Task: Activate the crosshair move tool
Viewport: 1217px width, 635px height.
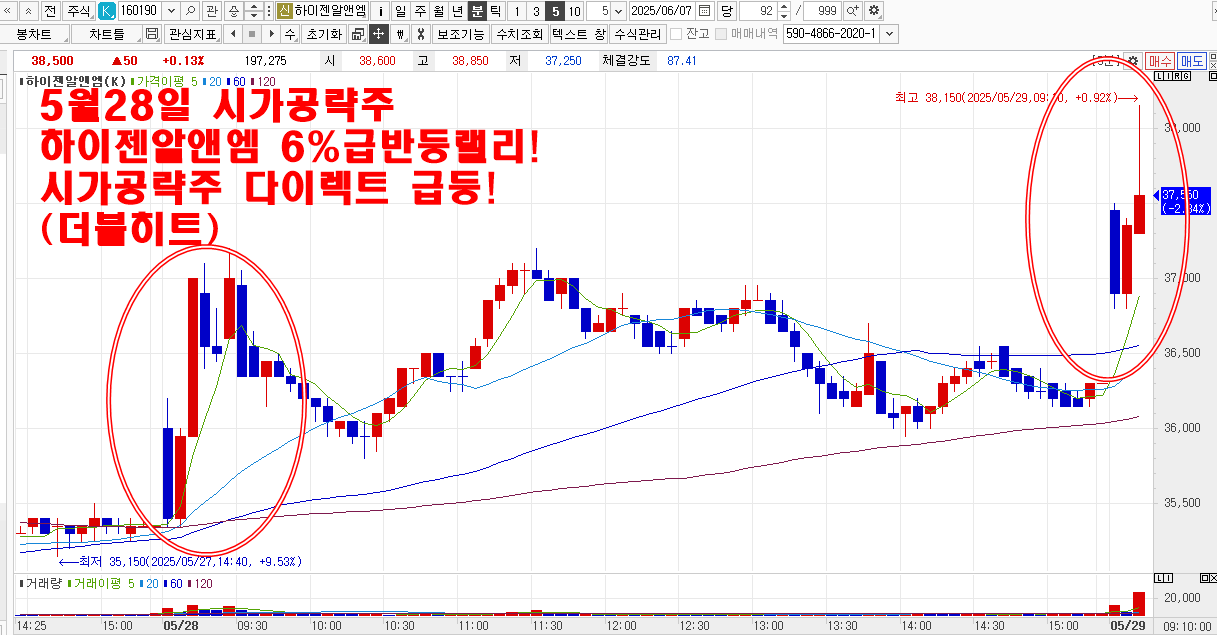Action: [378, 33]
